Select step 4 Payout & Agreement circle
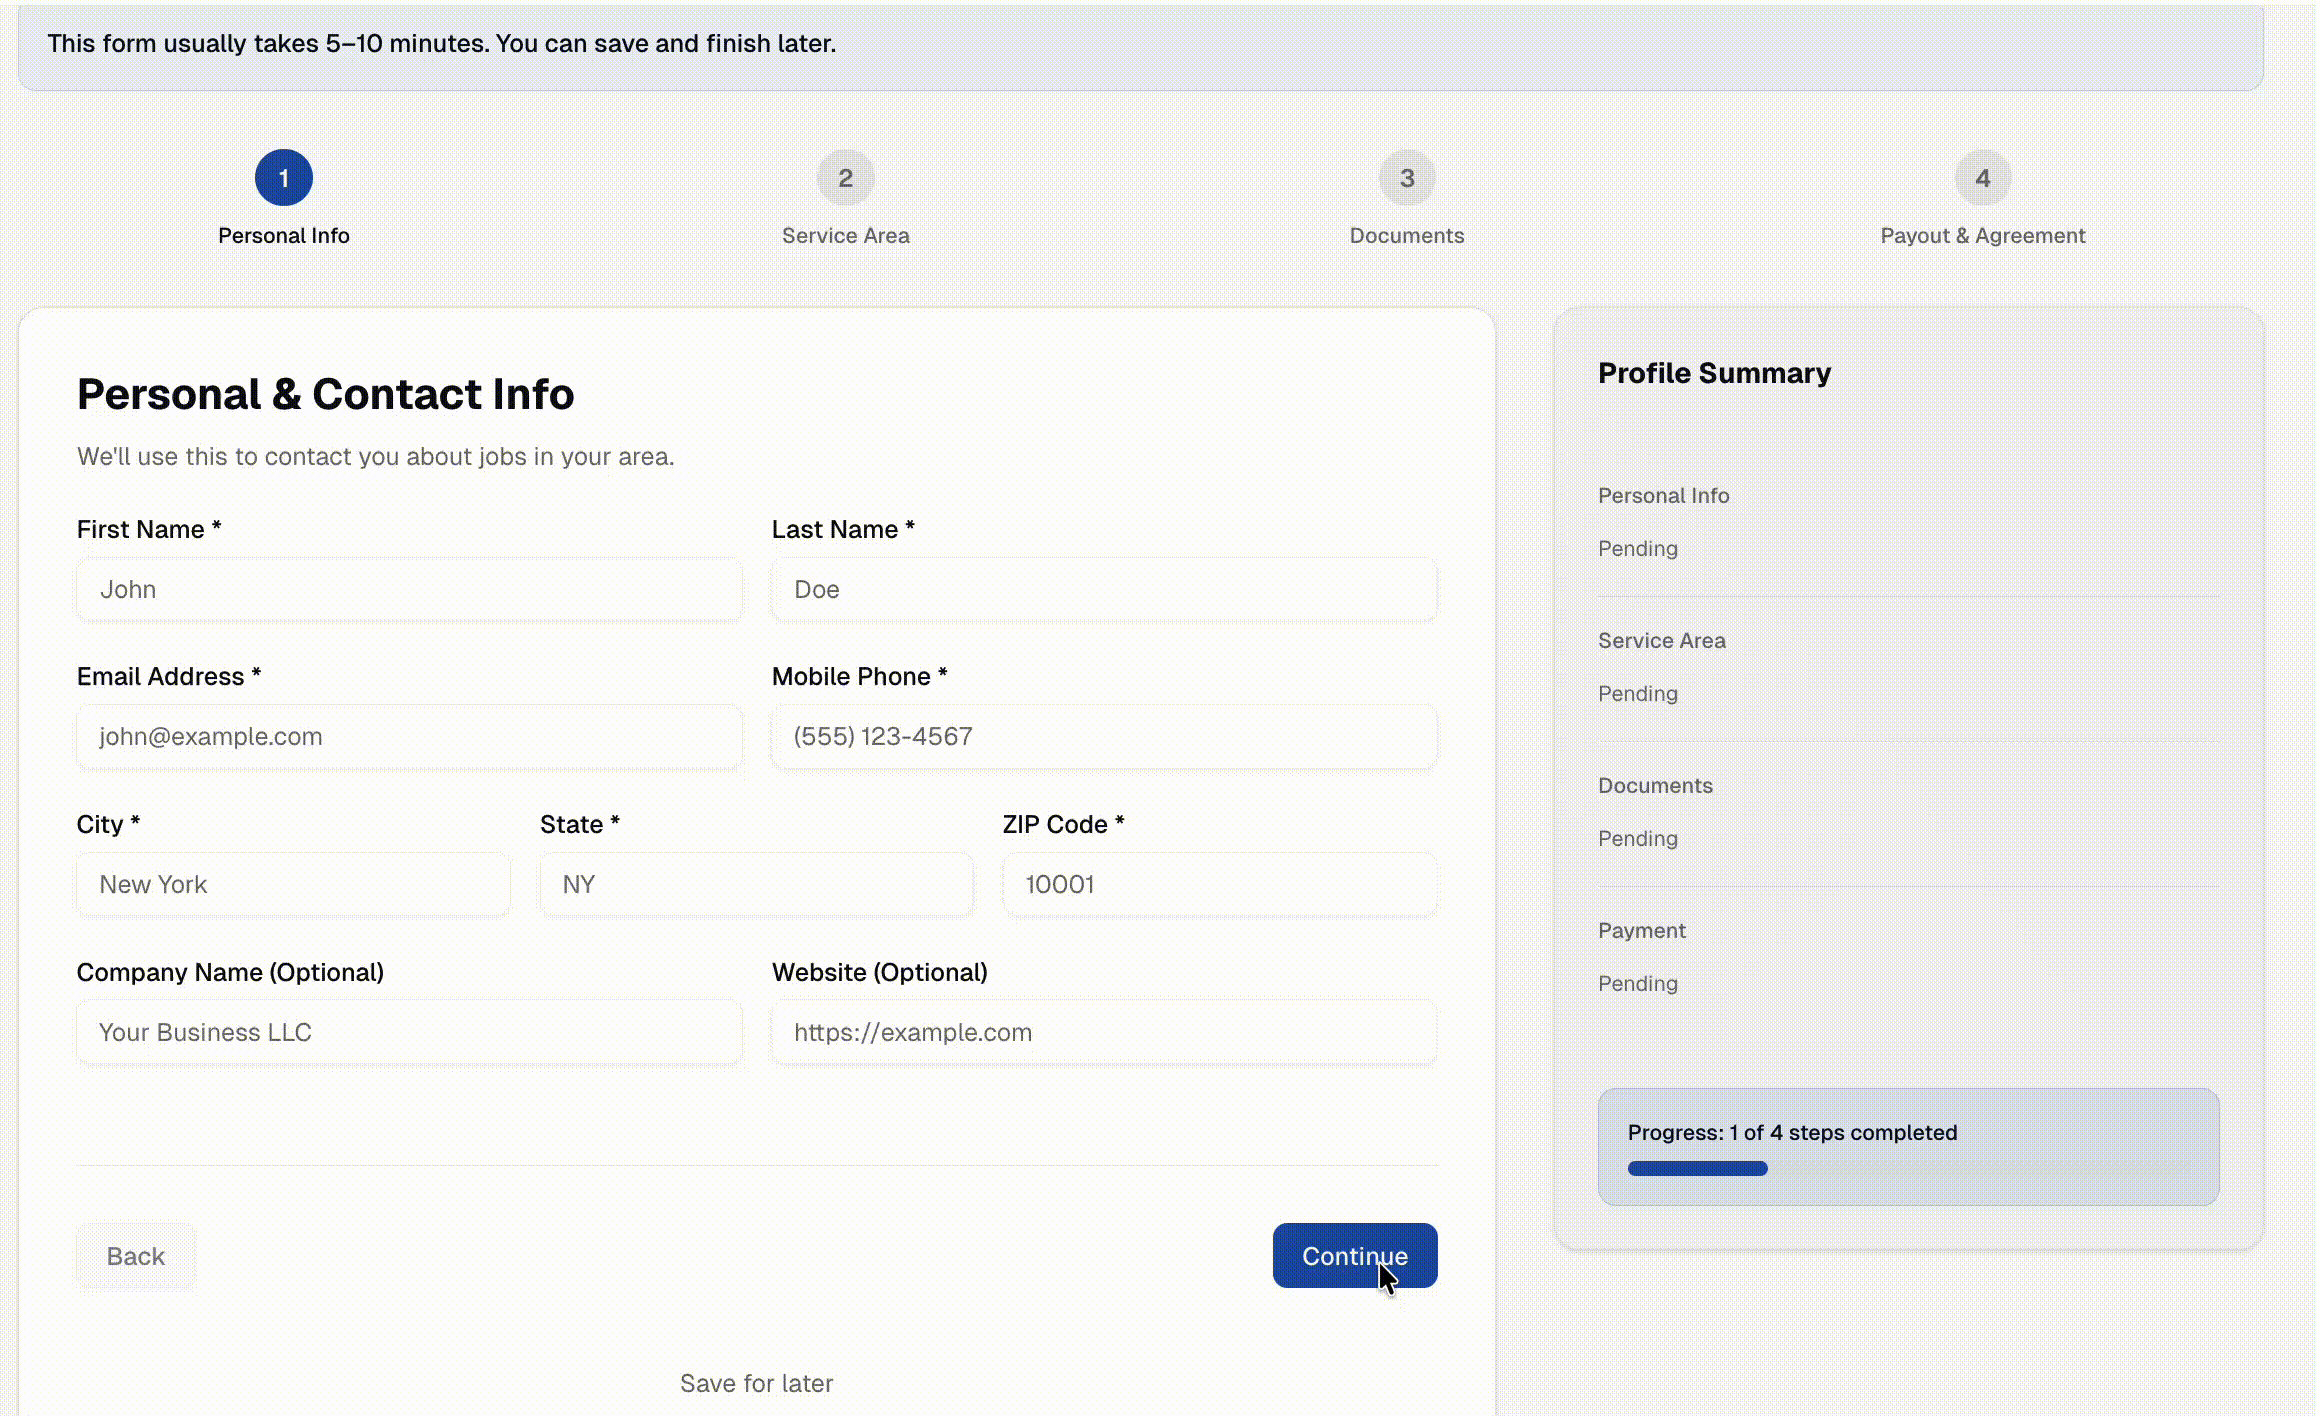This screenshot has width=2316, height=1416. 1982,177
